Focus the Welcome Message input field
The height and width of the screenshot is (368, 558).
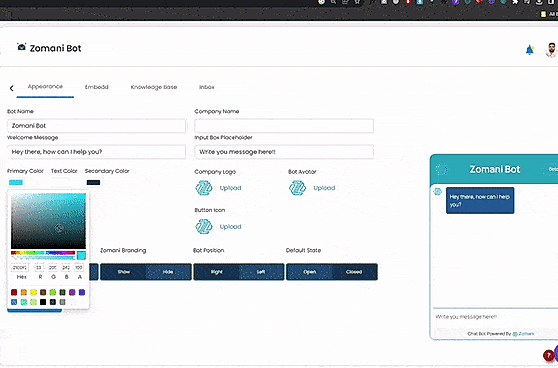[96, 152]
